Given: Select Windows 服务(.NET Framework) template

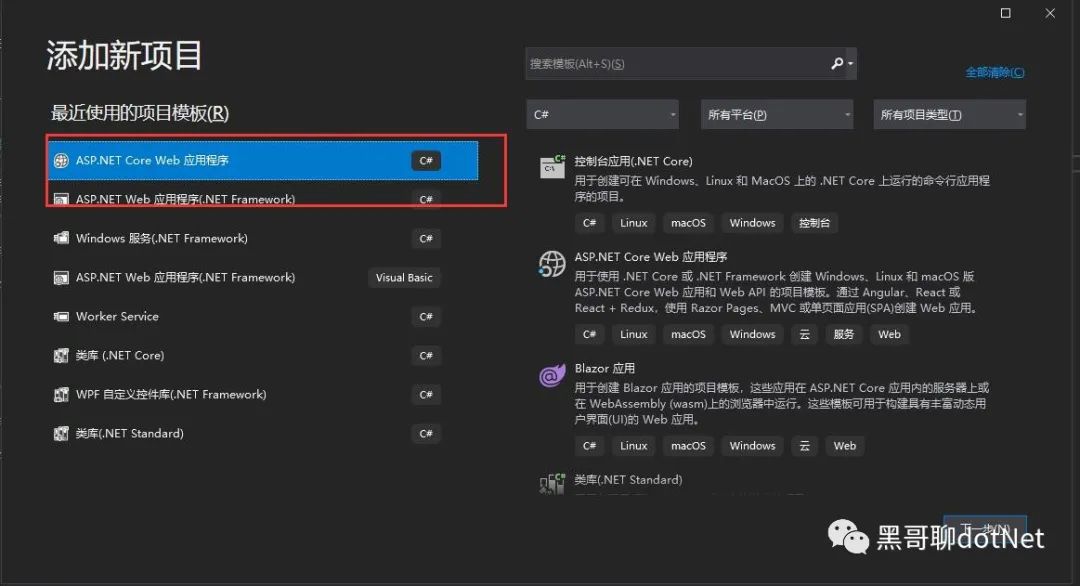Looking at the screenshot, I should [x=247, y=238].
